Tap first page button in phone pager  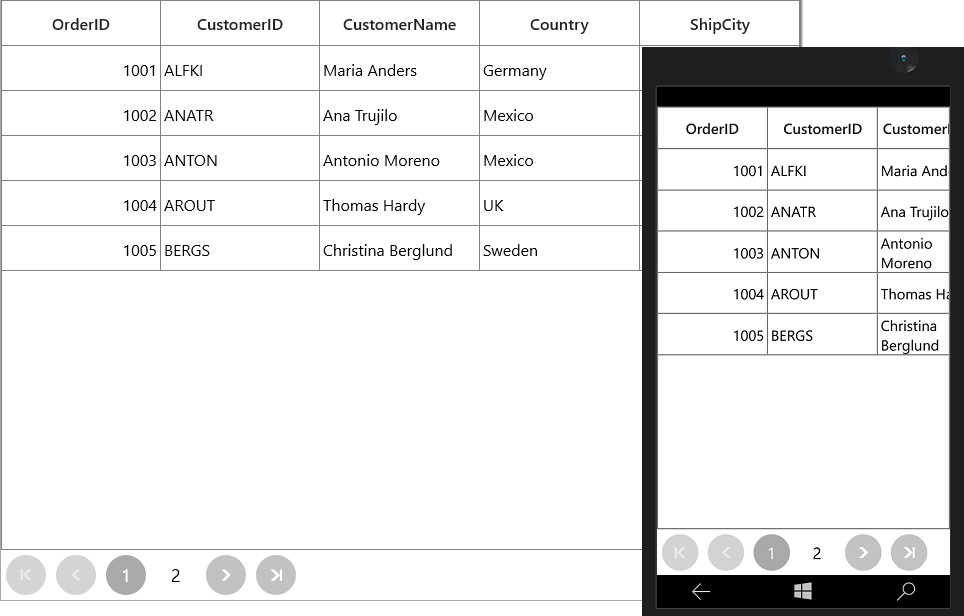pyautogui.click(x=680, y=553)
